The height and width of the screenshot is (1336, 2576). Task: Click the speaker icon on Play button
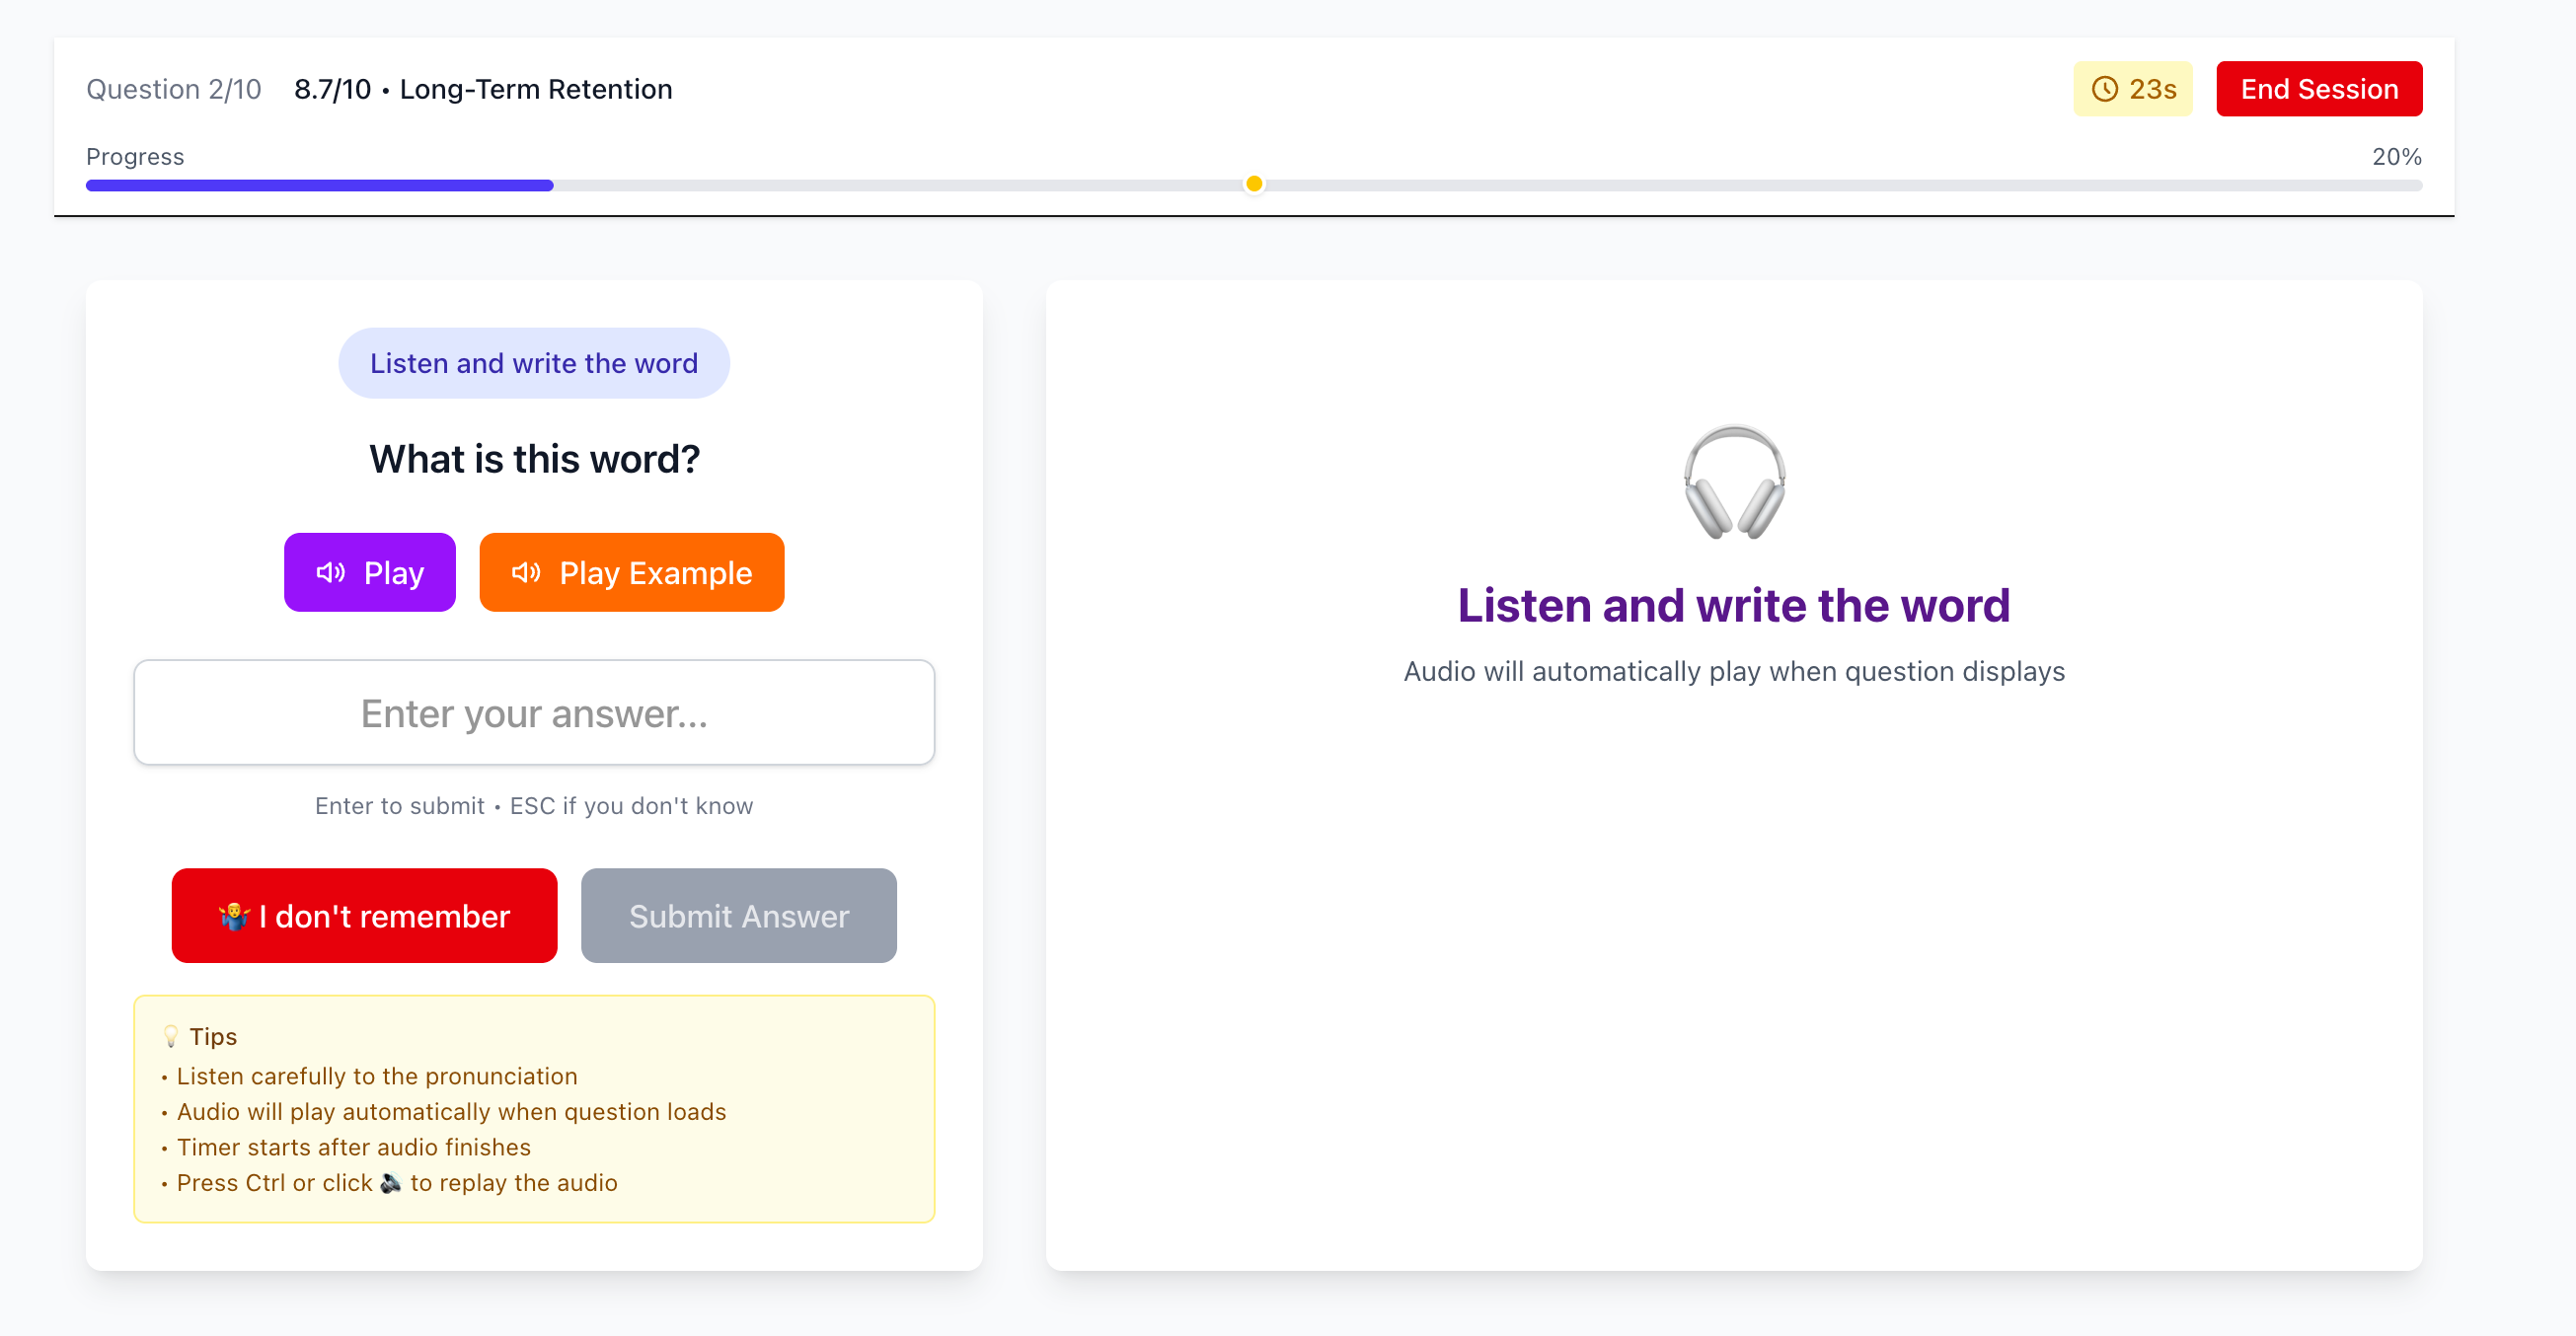click(331, 572)
